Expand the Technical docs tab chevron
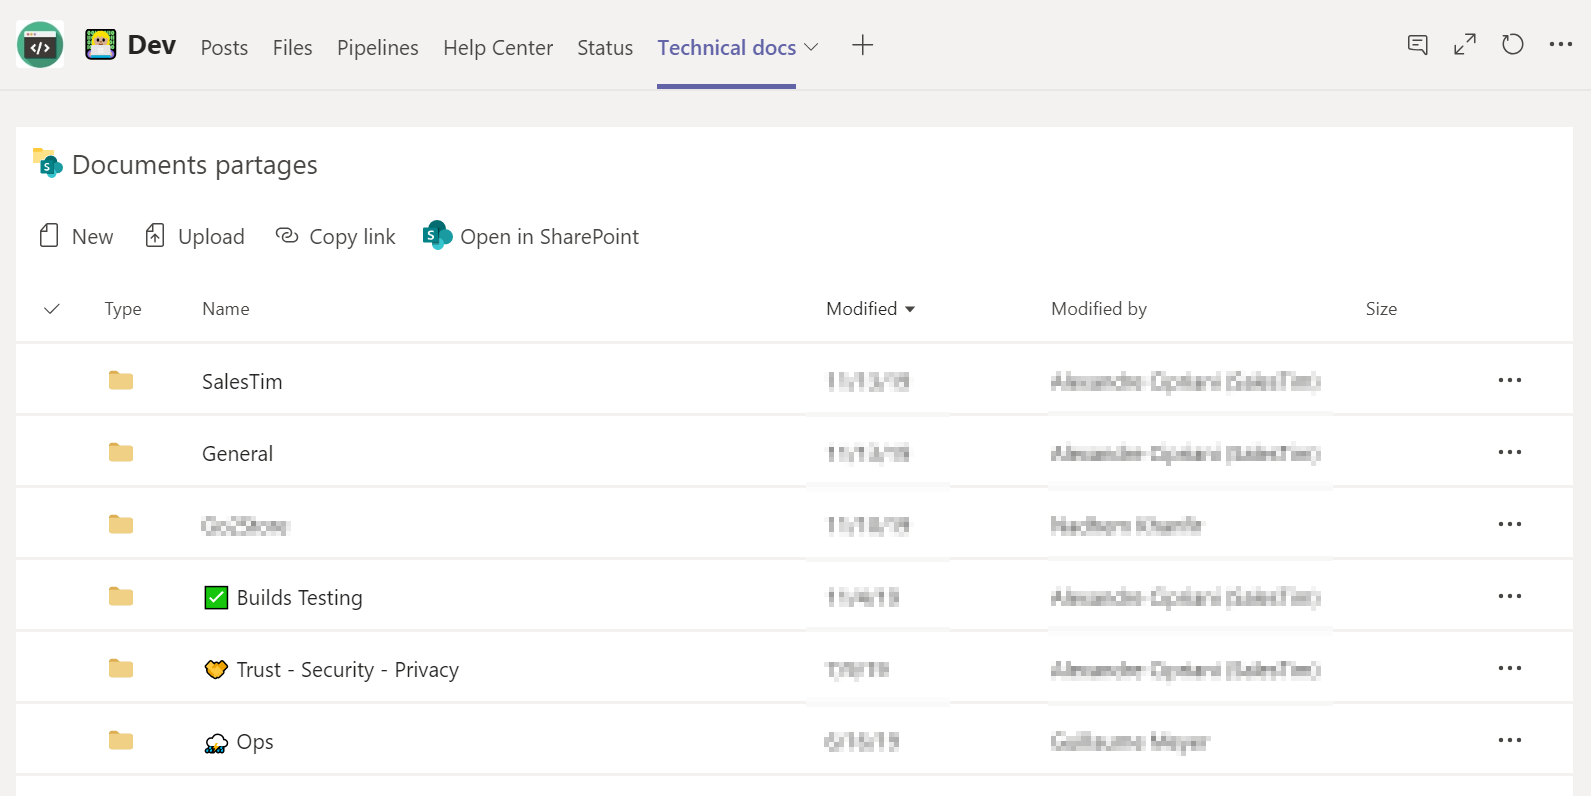Image resolution: width=1591 pixels, height=796 pixels. click(811, 47)
